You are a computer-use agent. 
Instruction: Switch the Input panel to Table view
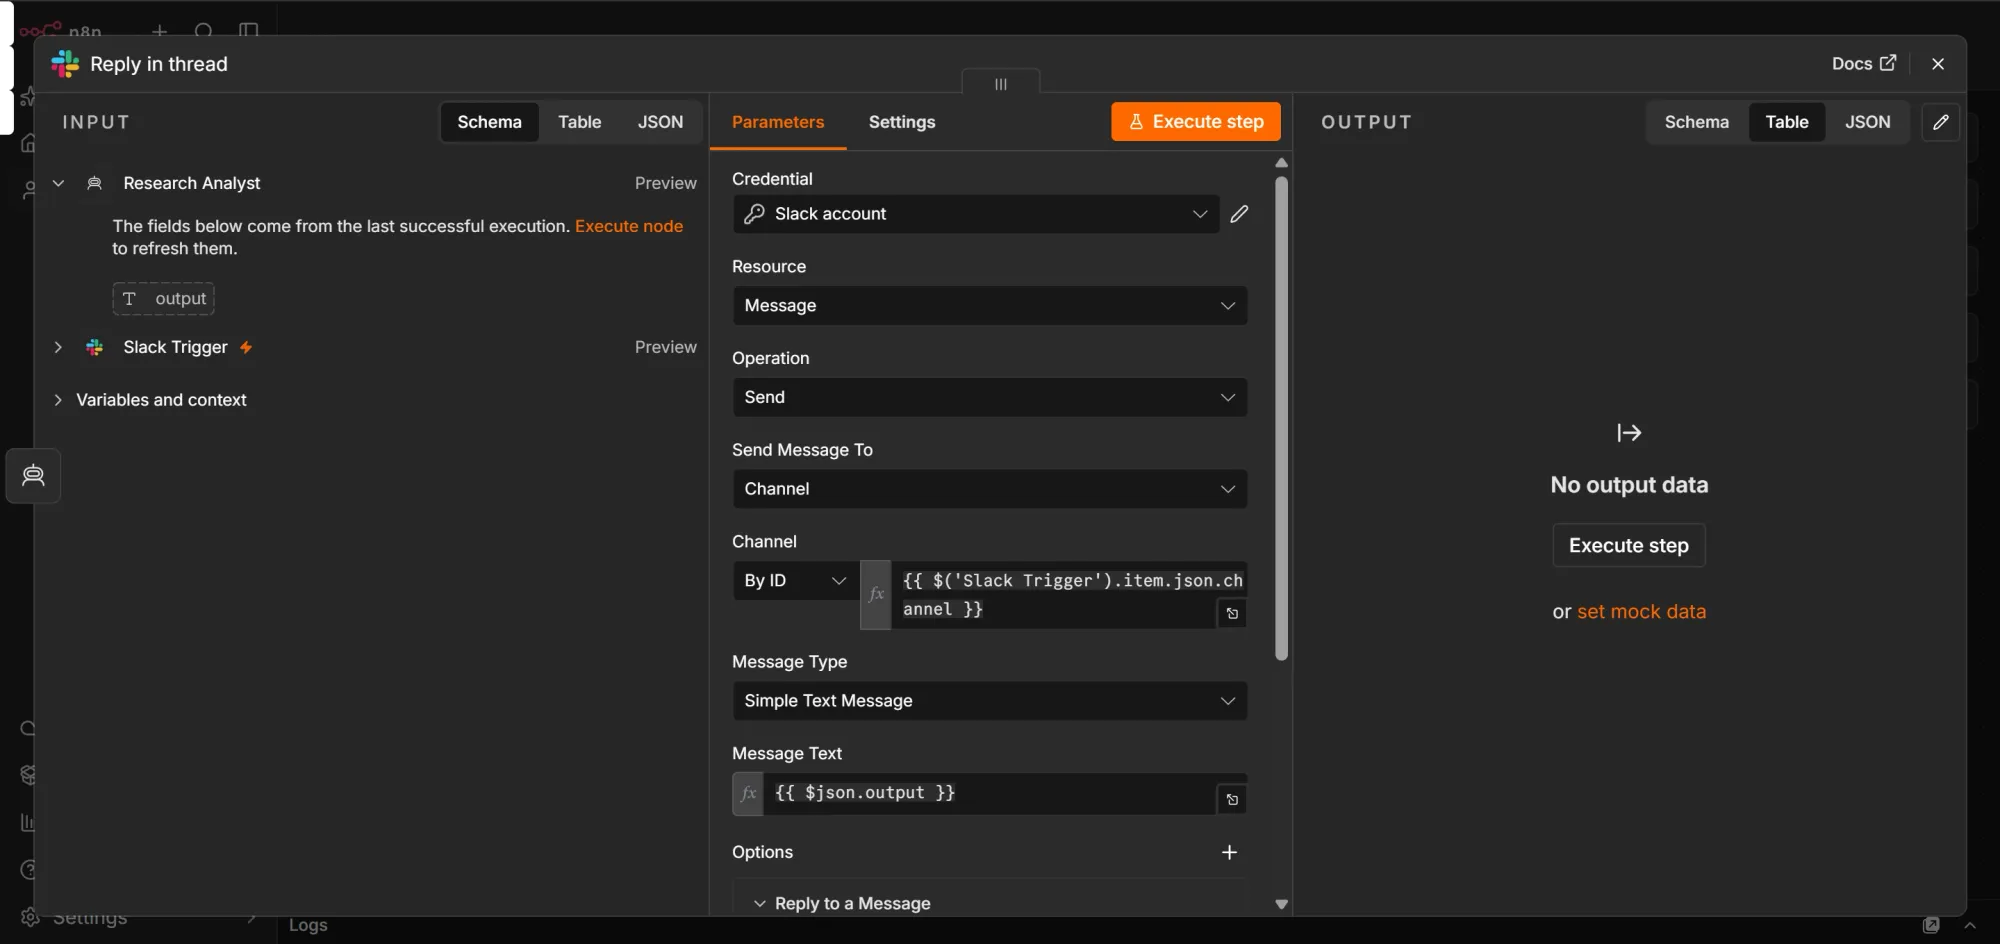pyautogui.click(x=579, y=122)
